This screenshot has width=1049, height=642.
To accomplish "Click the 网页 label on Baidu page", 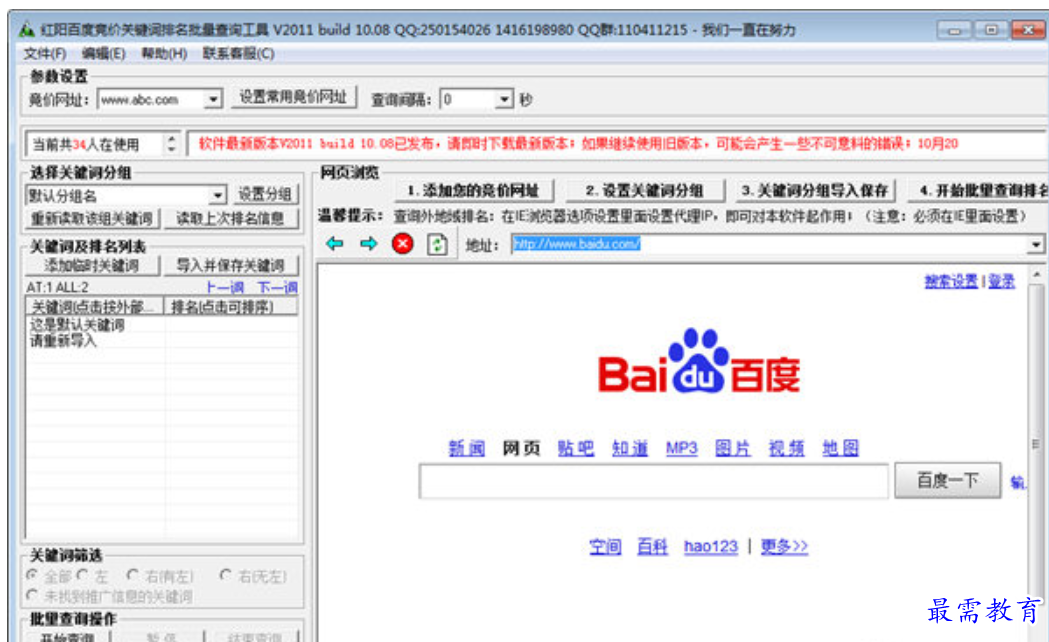I will click(x=521, y=448).
